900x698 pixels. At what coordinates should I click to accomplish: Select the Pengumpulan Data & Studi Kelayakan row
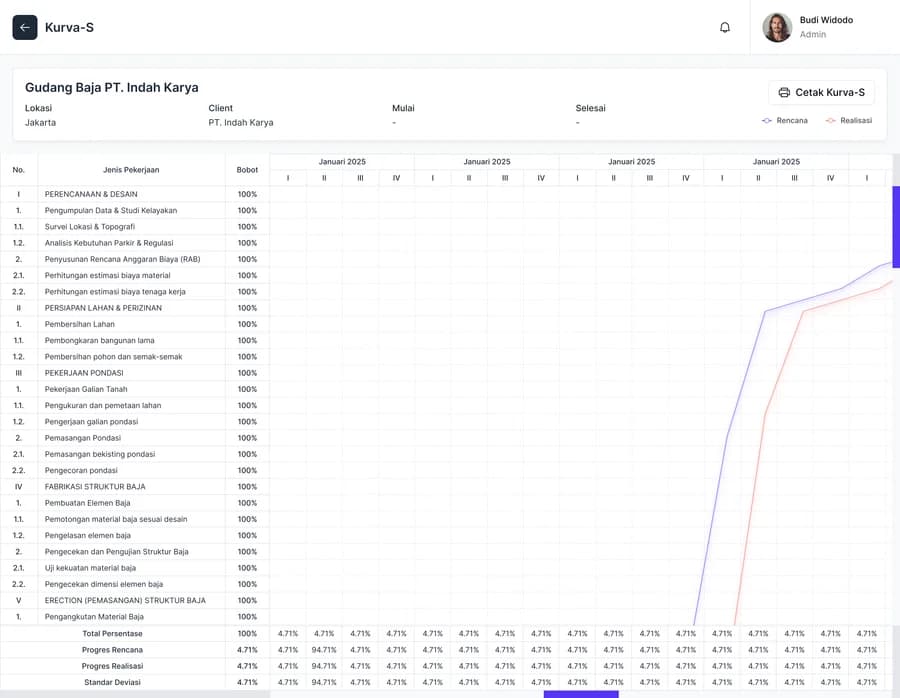pyautogui.click(x=135, y=211)
